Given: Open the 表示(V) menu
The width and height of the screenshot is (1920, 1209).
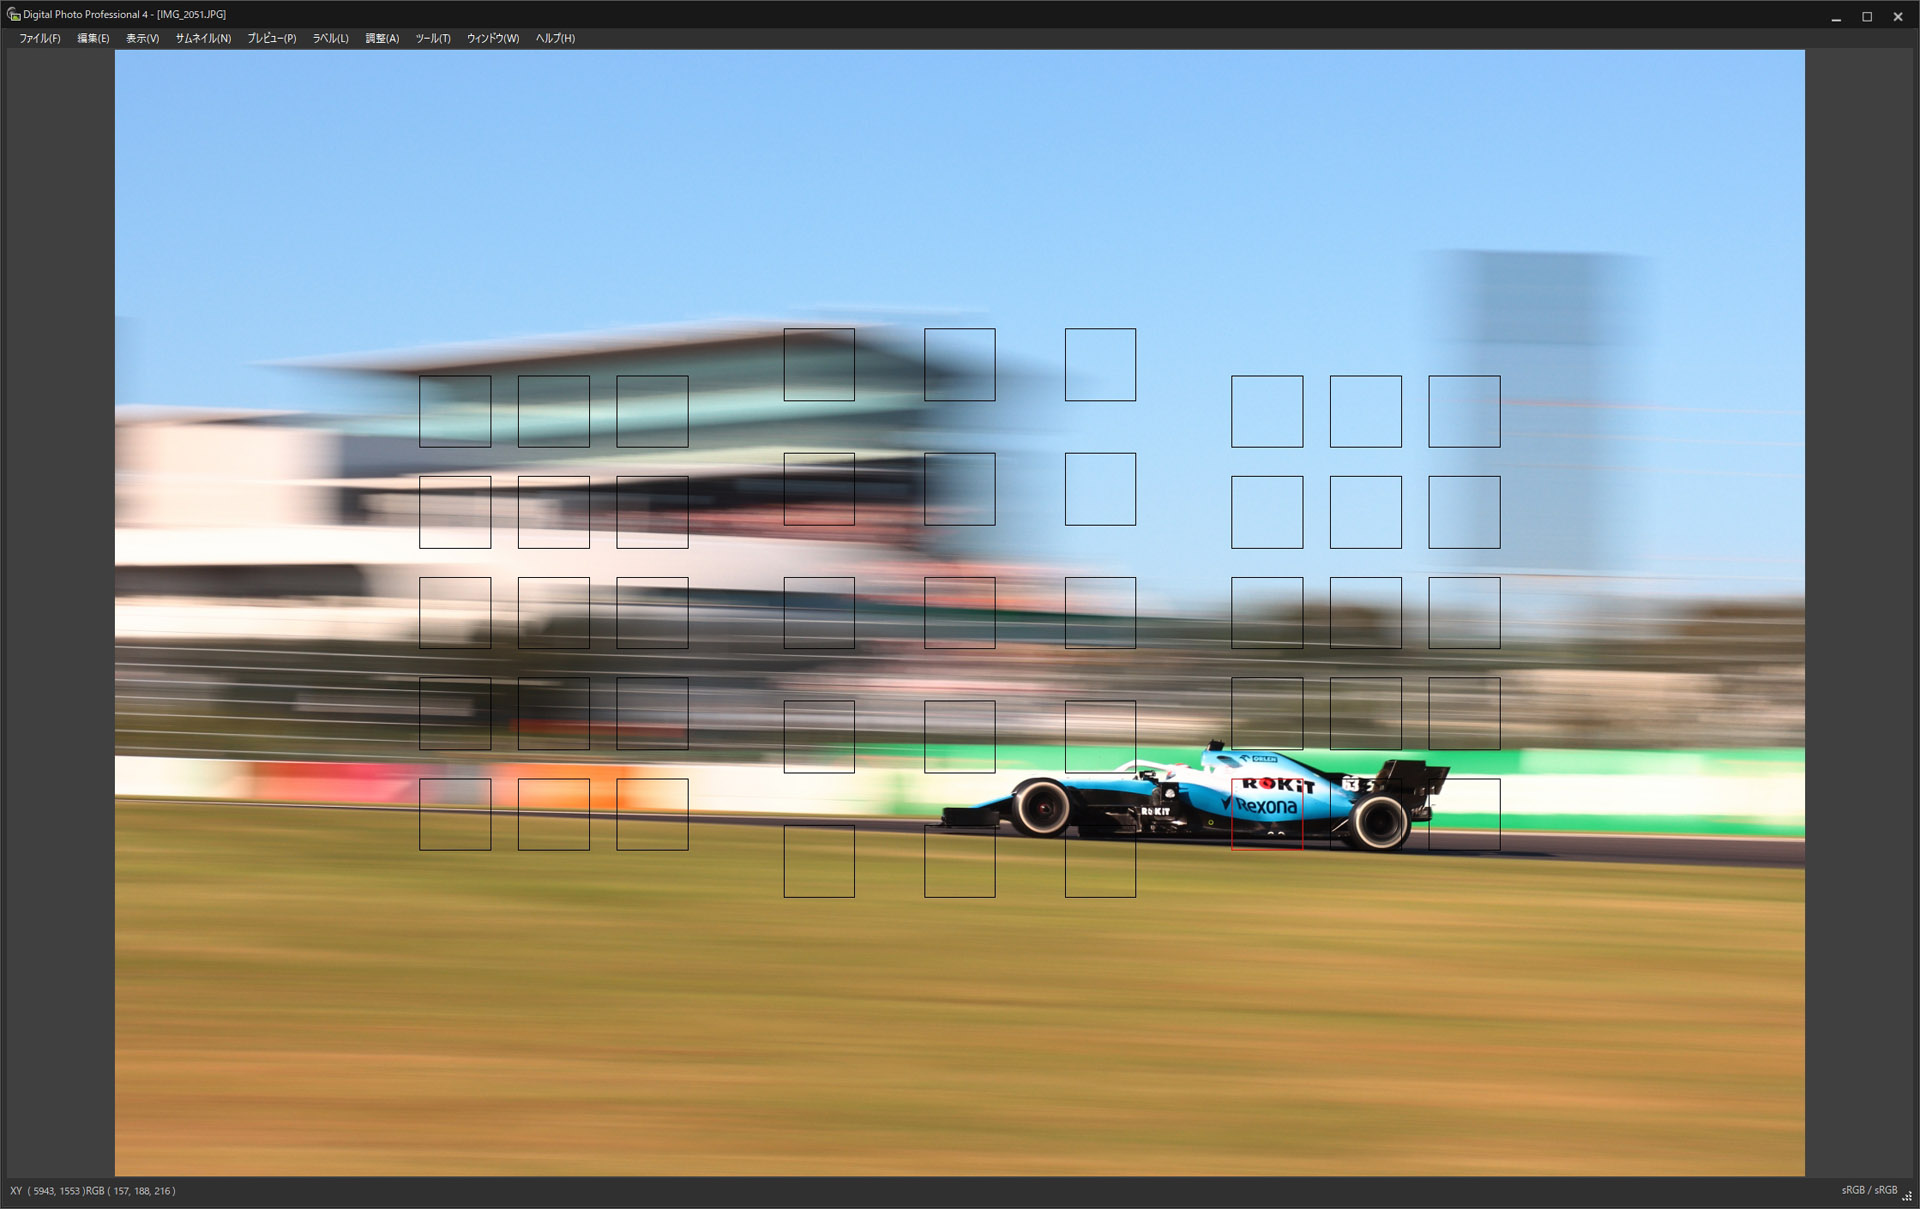Looking at the screenshot, I should pyautogui.click(x=142, y=38).
